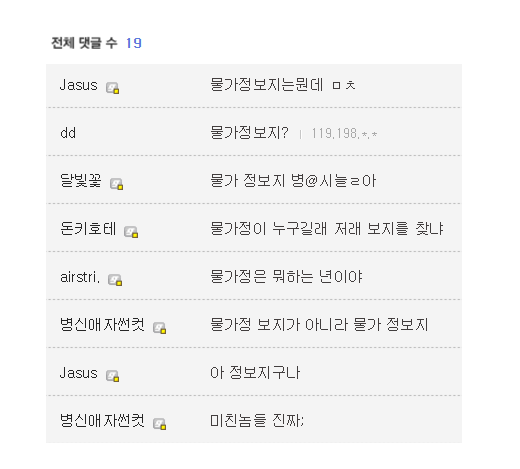Image resolution: width=520 pixels, height=469 pixels.
Task: Click Jasus's gallog icon on the 'ㅁㅊ' comment row
Action: 113,88
